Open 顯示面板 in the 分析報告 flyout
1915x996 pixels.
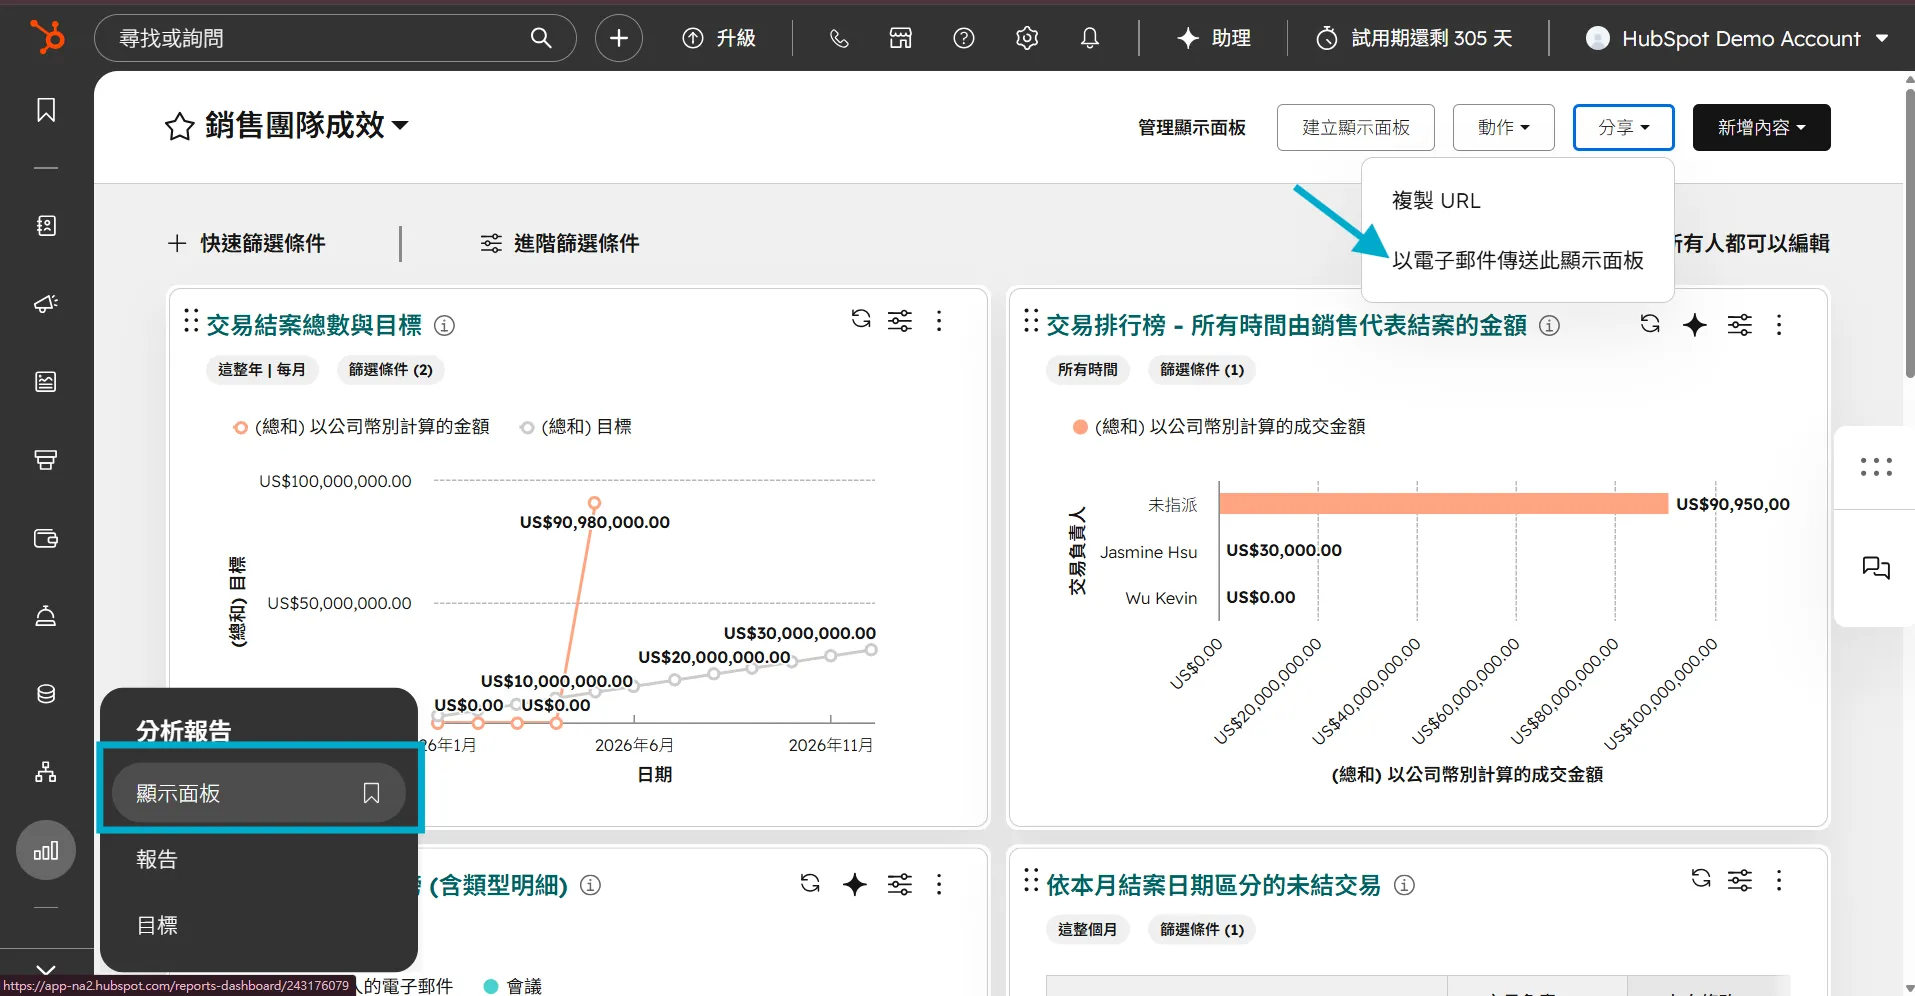[259, 793]
